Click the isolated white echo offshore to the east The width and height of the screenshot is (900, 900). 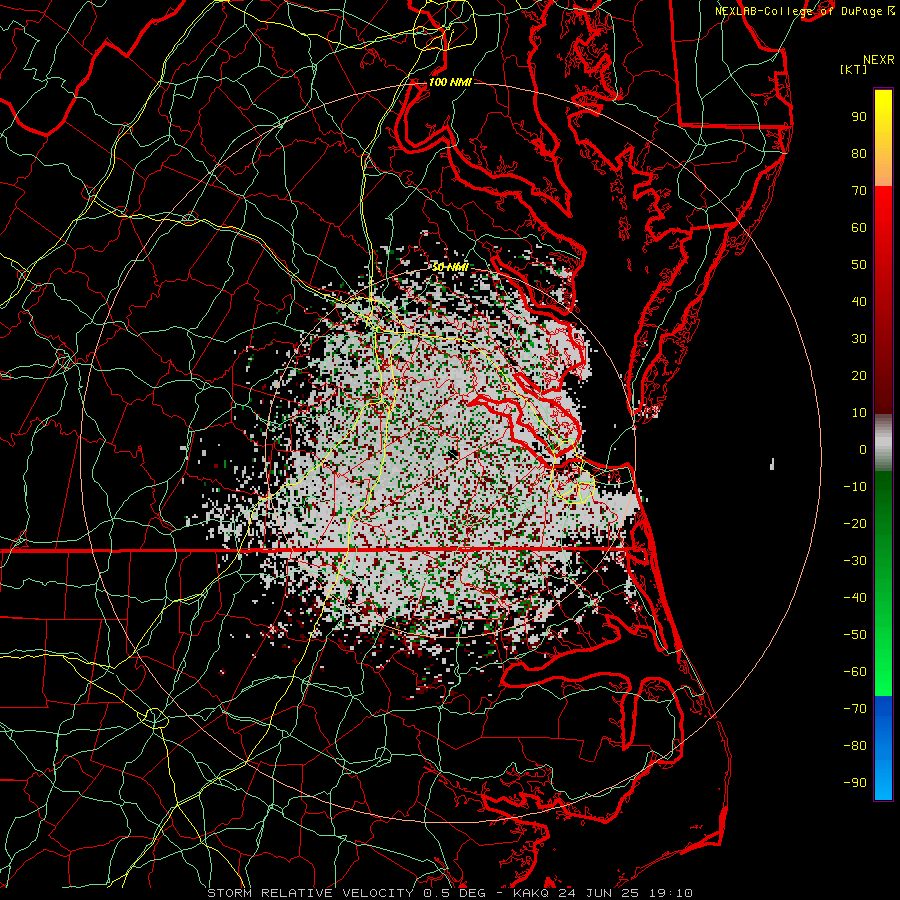coord(773,463)
